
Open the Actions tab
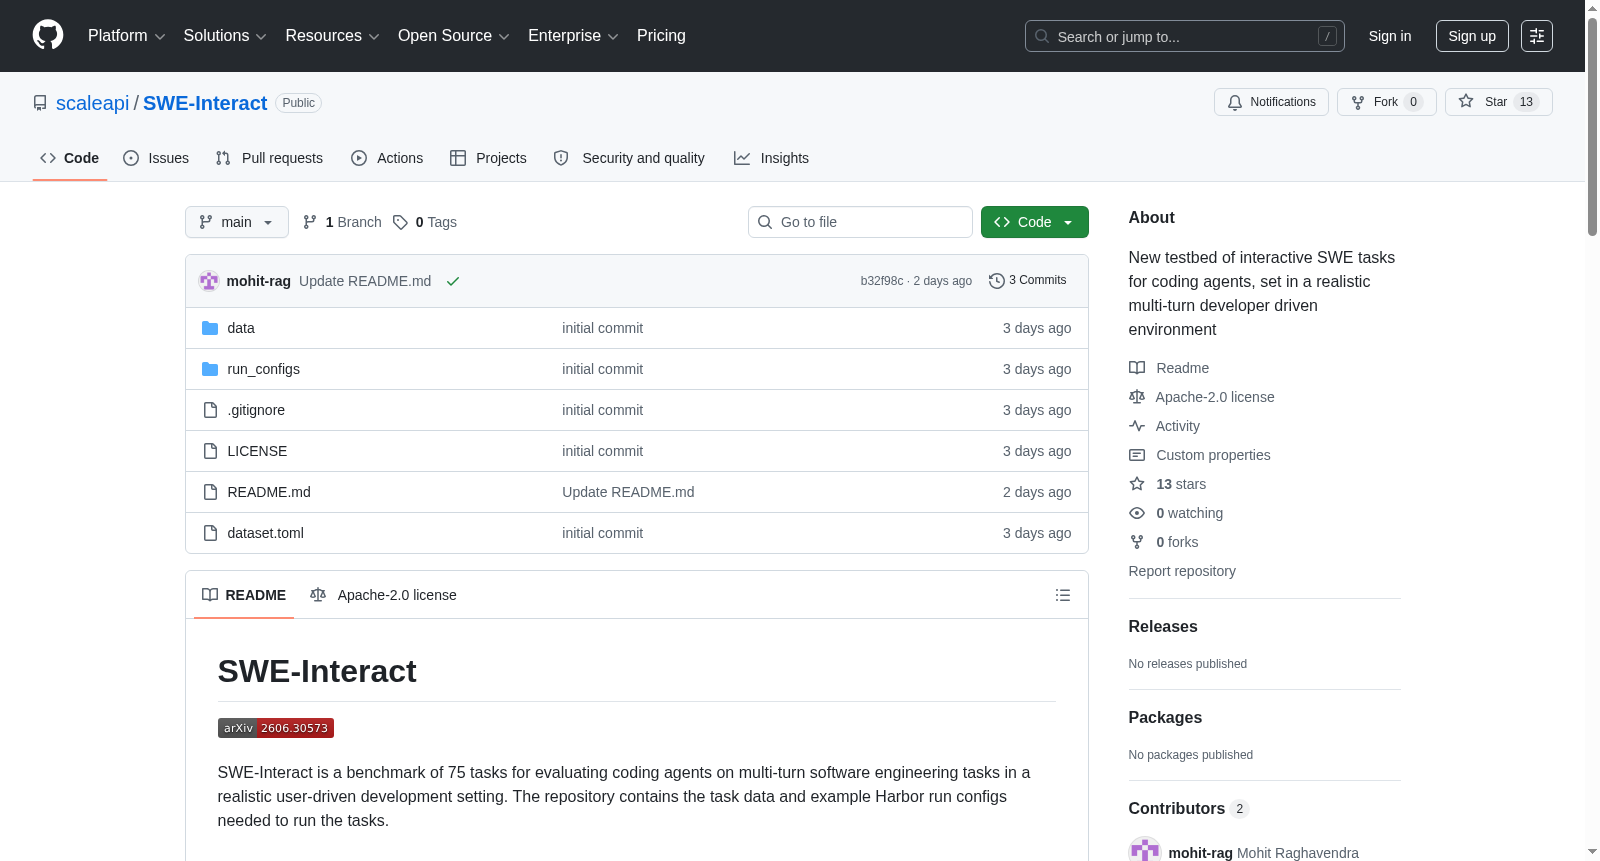point(387,158)
